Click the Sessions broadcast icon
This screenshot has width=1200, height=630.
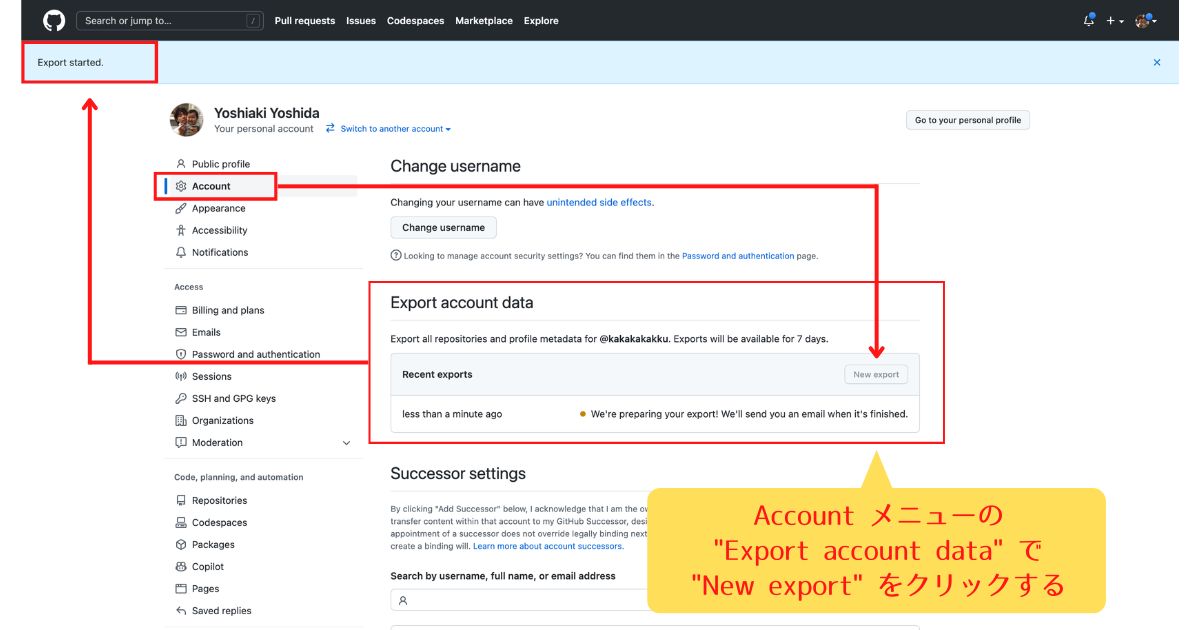(181, 376)
